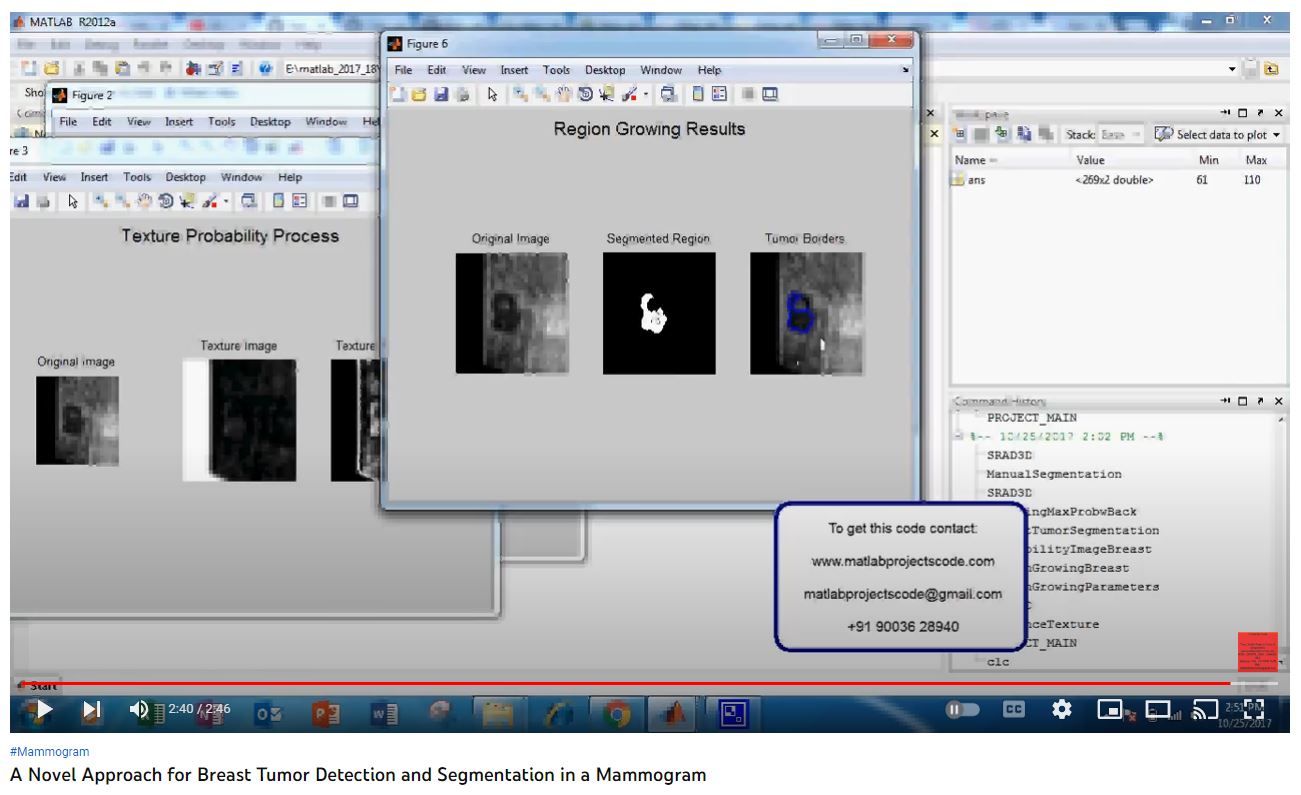Click the Insert Legend icon in Figure 6
Image resolution: width=1301 pixels, height=795 pixels.
[719, 95]
